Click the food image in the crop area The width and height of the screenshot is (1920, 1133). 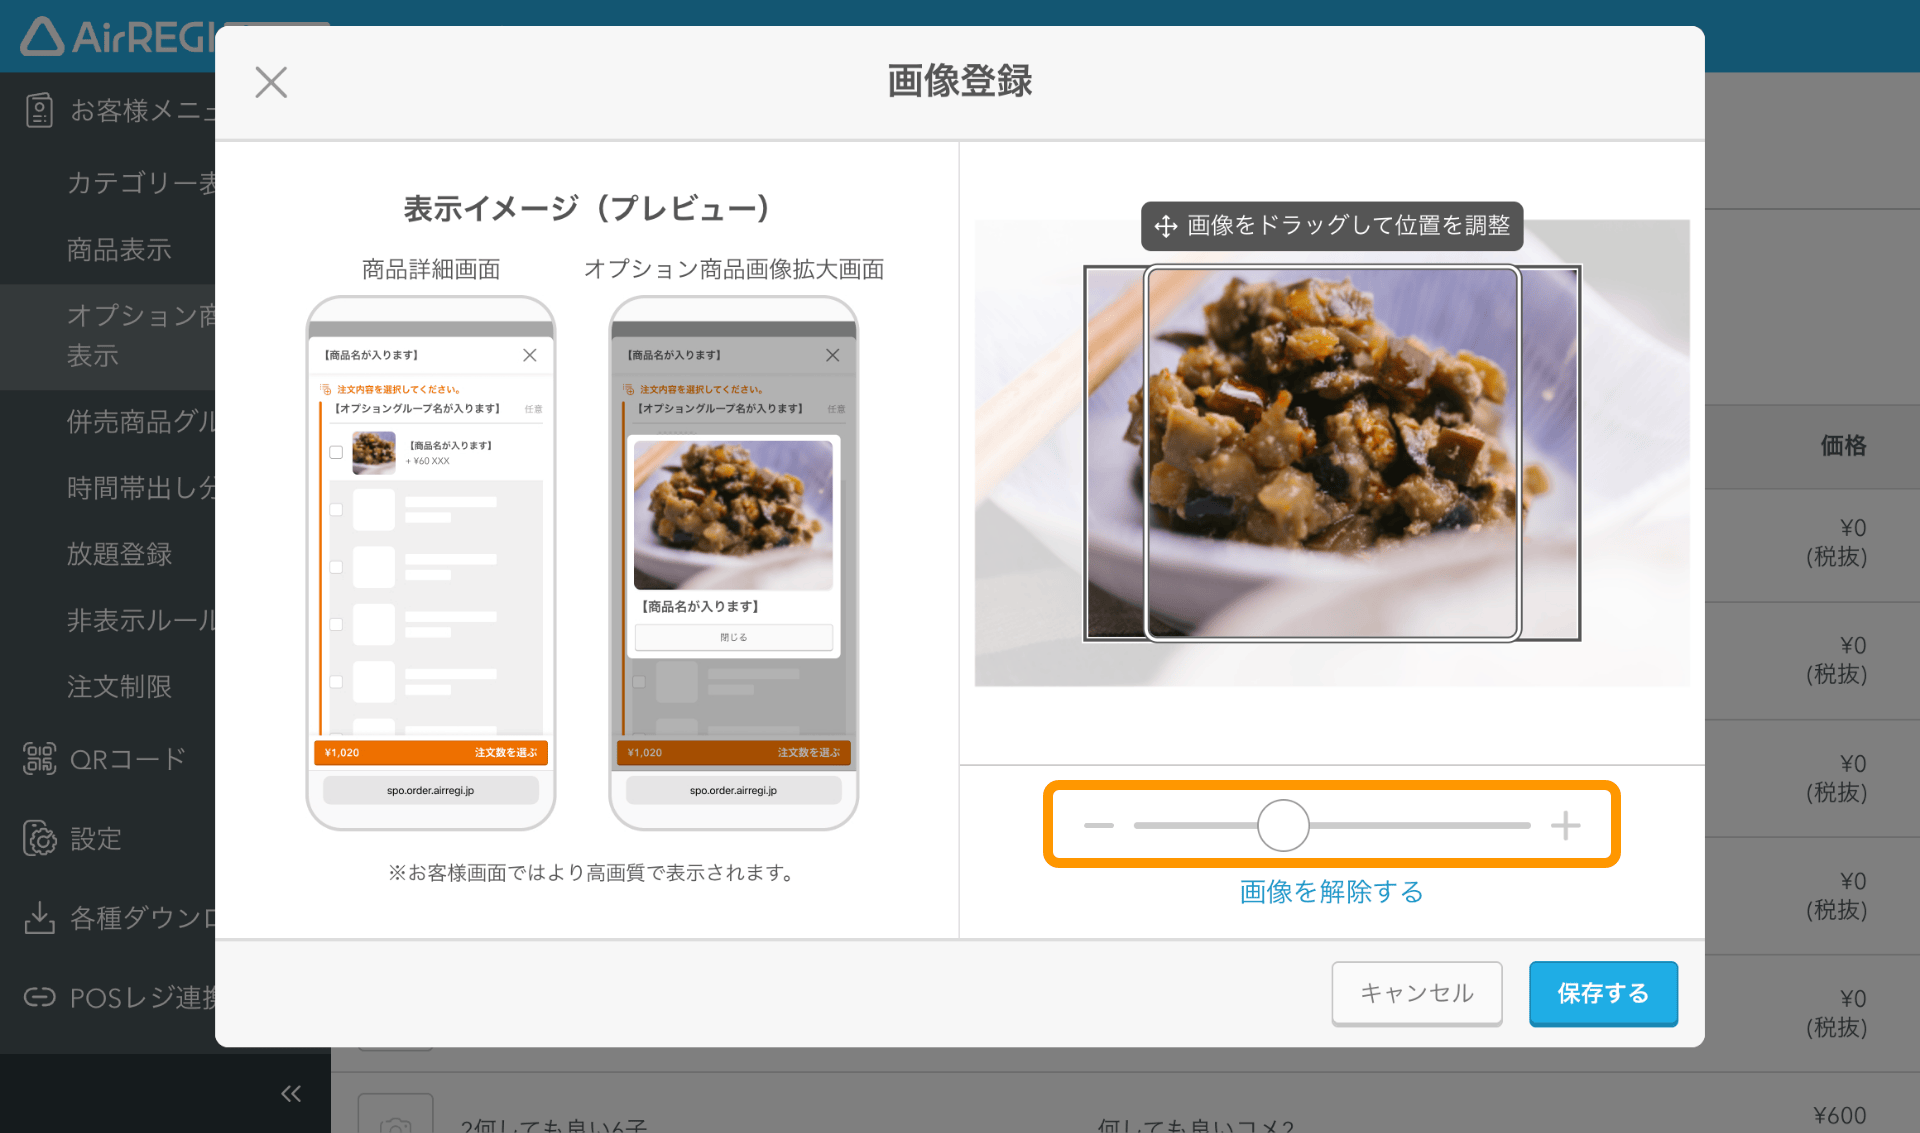pos(1332,452)
